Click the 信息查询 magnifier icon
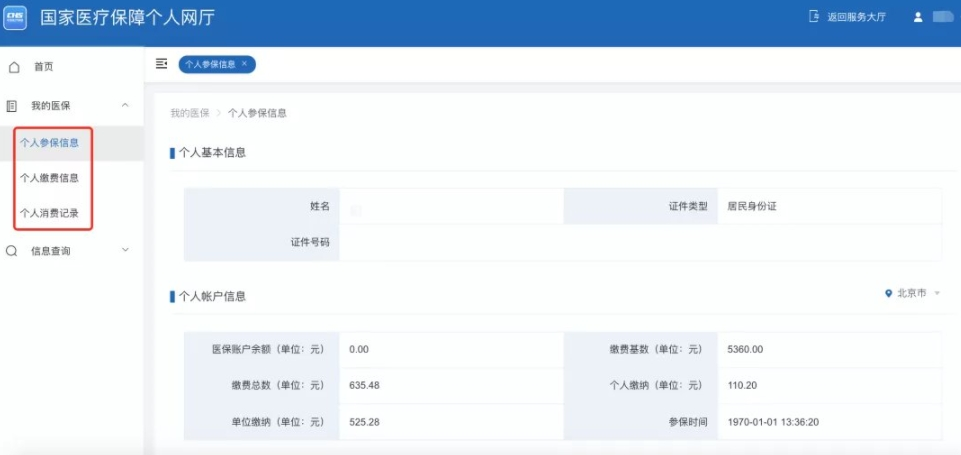The height and width of the screenshot is (455, 961). 11,251
